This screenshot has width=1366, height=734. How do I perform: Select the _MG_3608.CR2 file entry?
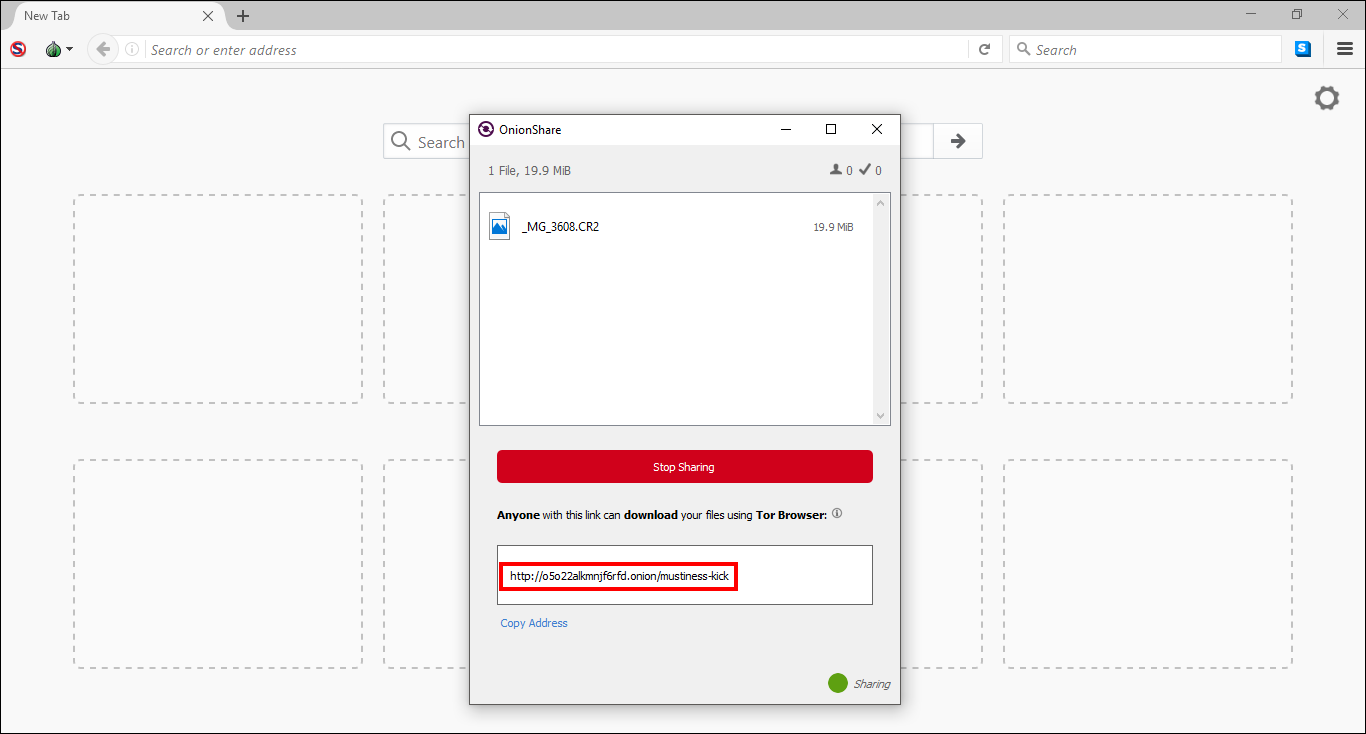click(x=677, y=227)
